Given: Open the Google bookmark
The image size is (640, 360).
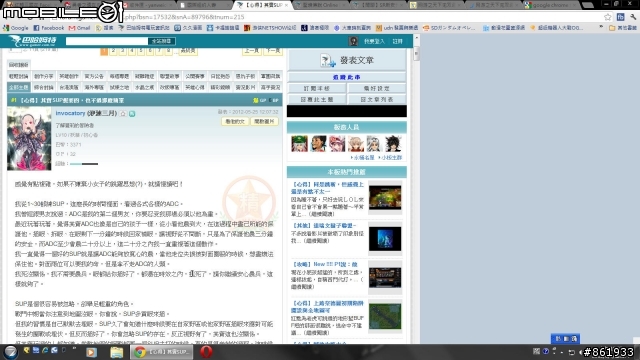Looking at the screenshot, I should [x=16, y=28].
